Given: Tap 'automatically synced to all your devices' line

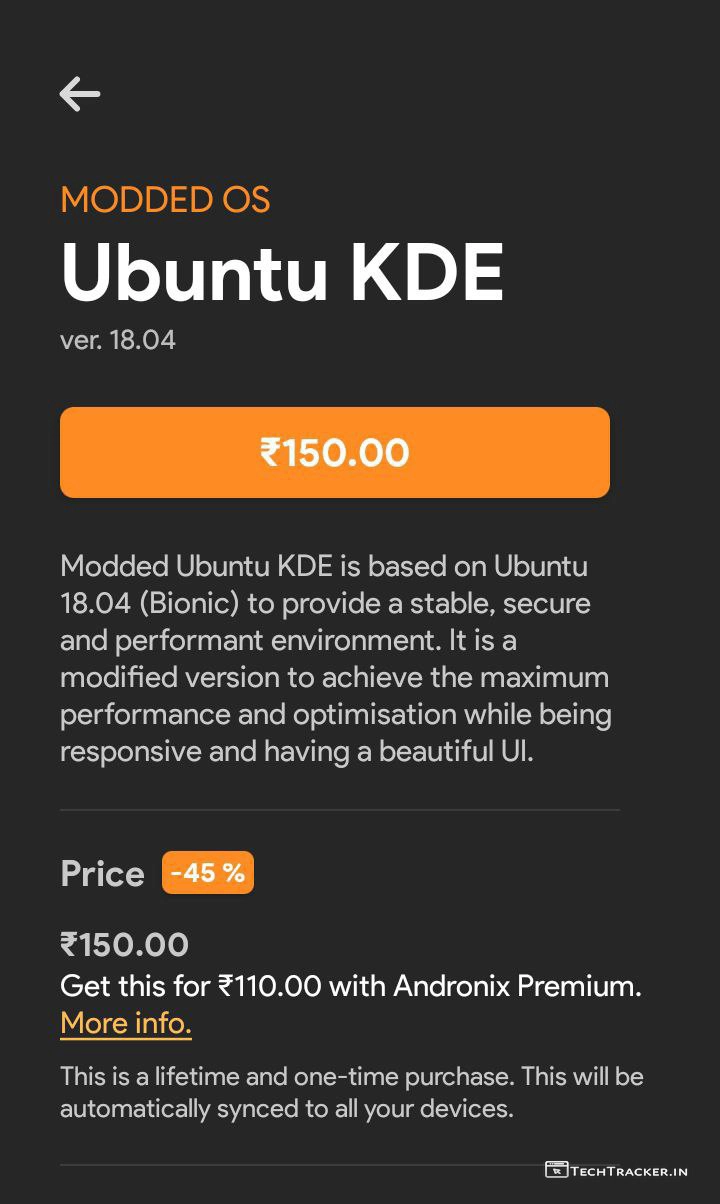Looking at the screenshot, I should (x=286, y=1109).
